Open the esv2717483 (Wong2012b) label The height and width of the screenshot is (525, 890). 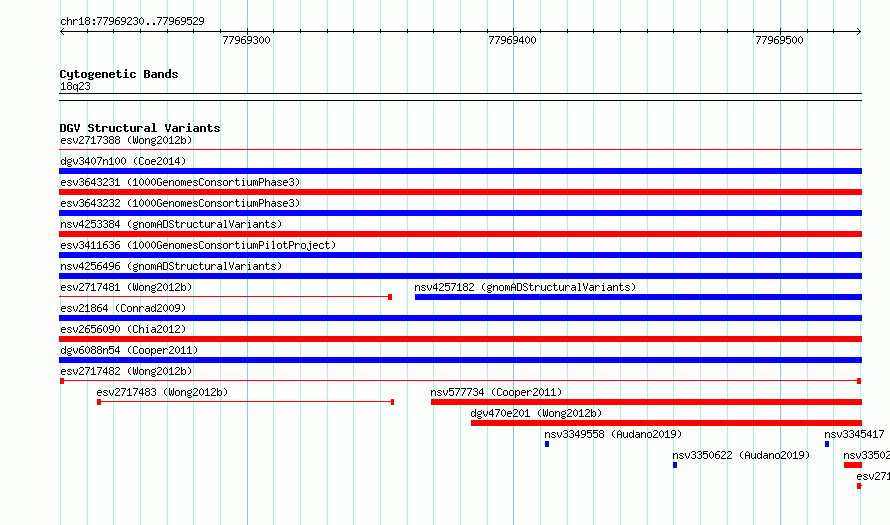point(162,392)
